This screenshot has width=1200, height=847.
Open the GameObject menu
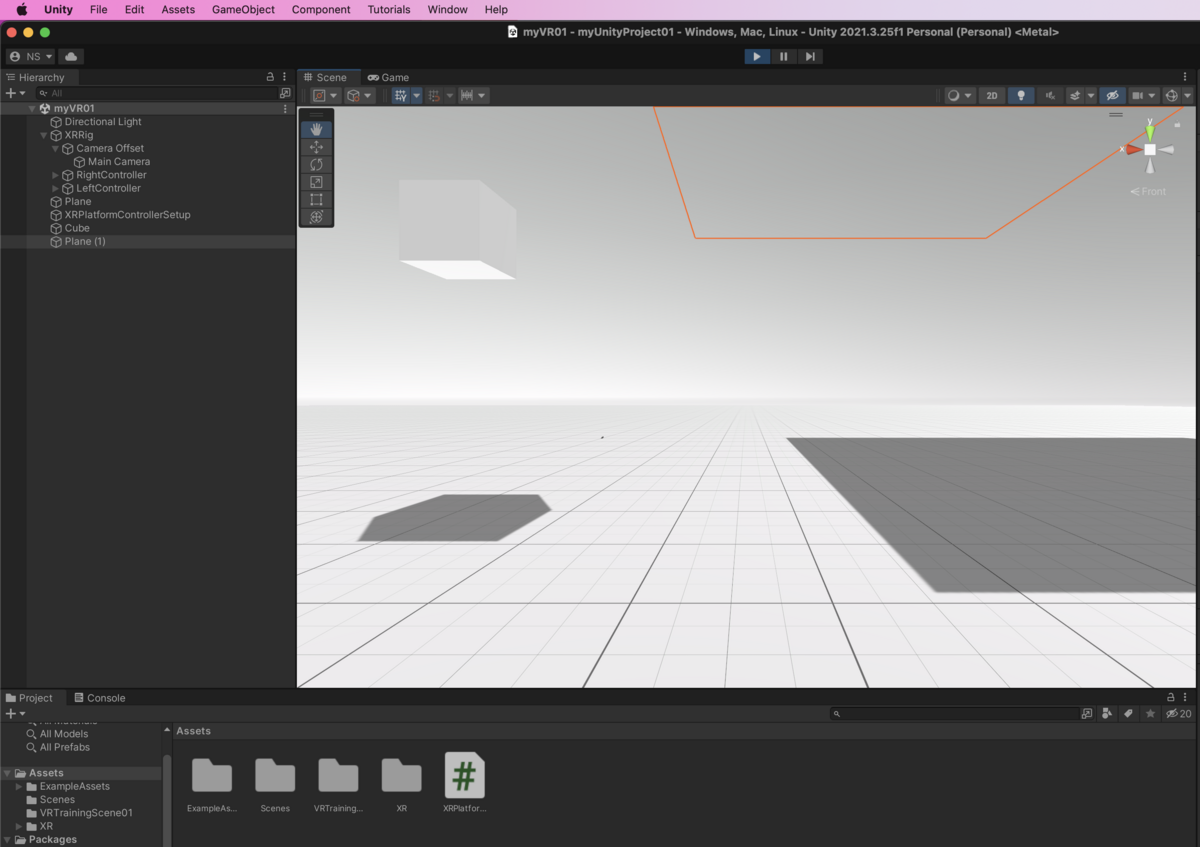tap(243, 9)
